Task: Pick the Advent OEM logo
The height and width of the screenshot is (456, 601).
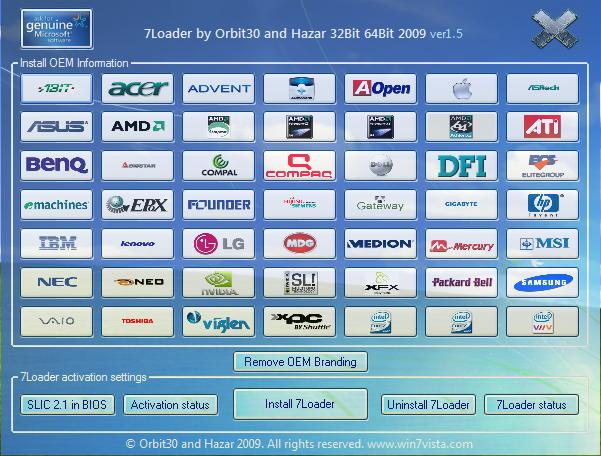Action: point(218,89)
